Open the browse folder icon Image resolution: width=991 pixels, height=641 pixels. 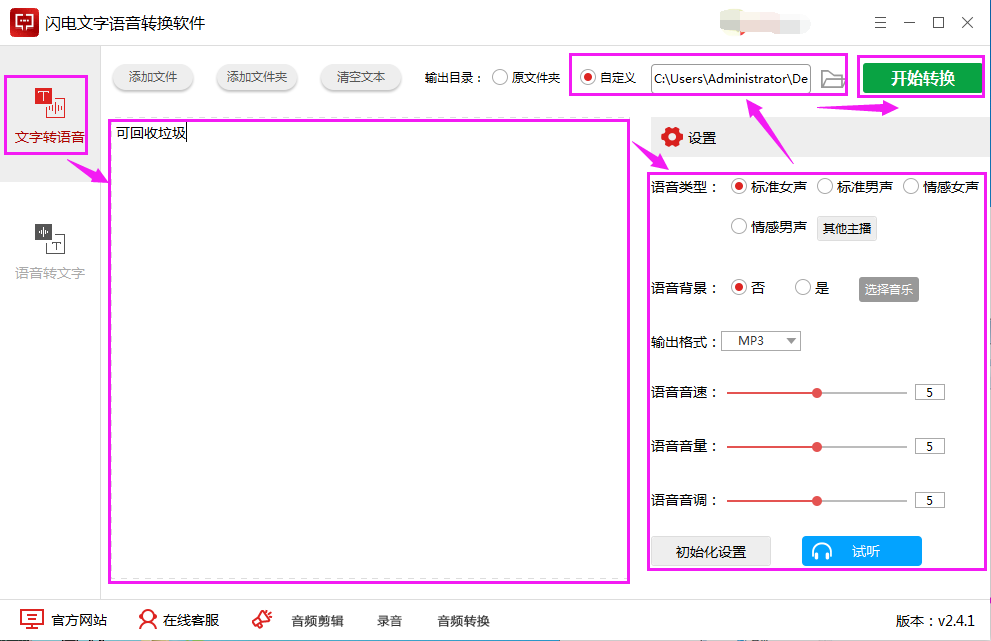click(x=832, y=79)
